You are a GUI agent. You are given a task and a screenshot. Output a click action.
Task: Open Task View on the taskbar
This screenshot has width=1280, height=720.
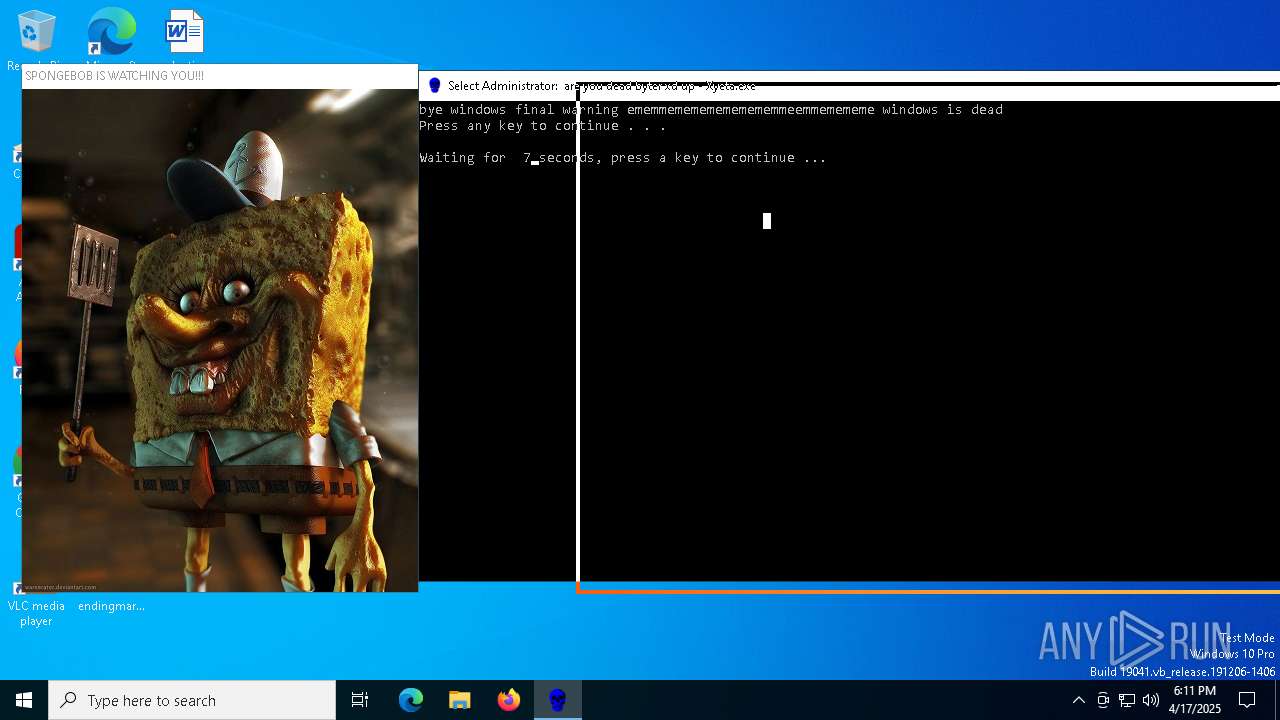click(x=360, y=700)
